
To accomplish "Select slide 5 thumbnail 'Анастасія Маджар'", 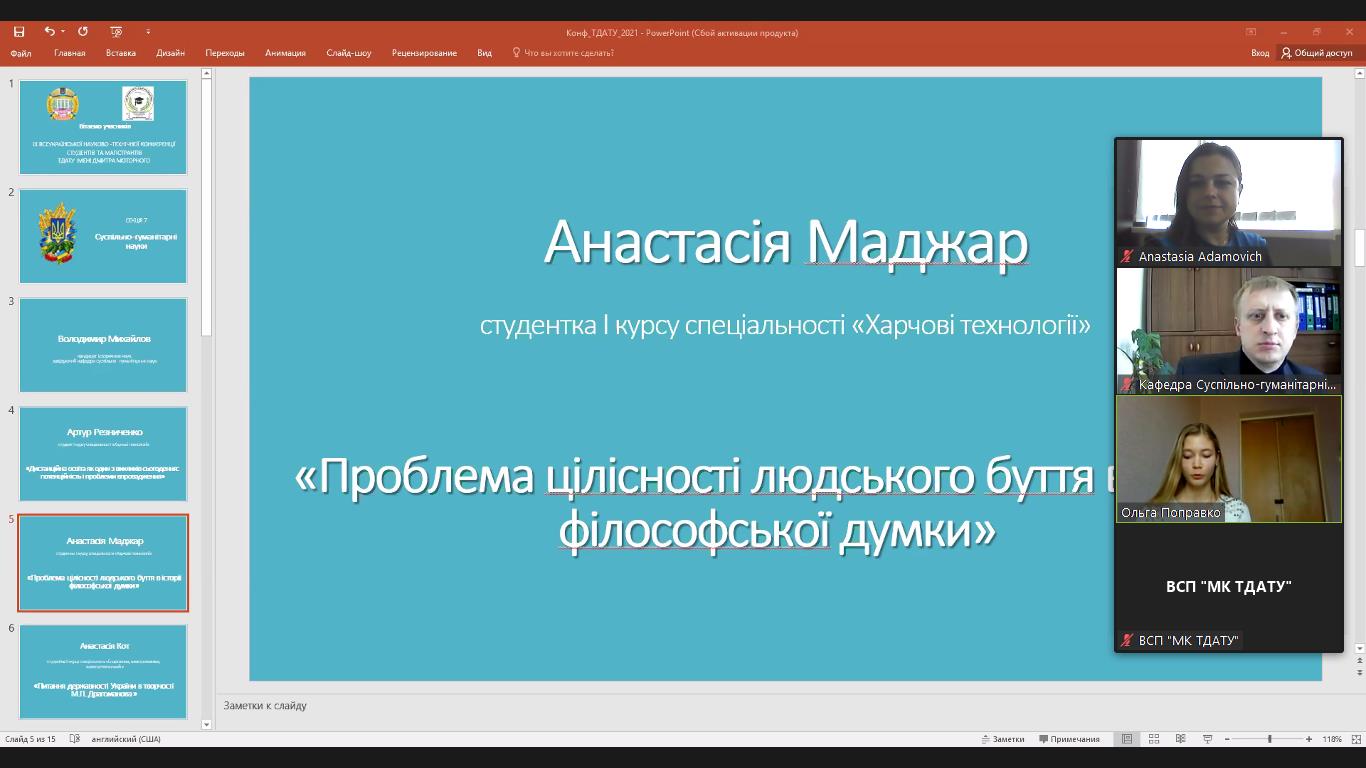I will [x=103, y=563].
